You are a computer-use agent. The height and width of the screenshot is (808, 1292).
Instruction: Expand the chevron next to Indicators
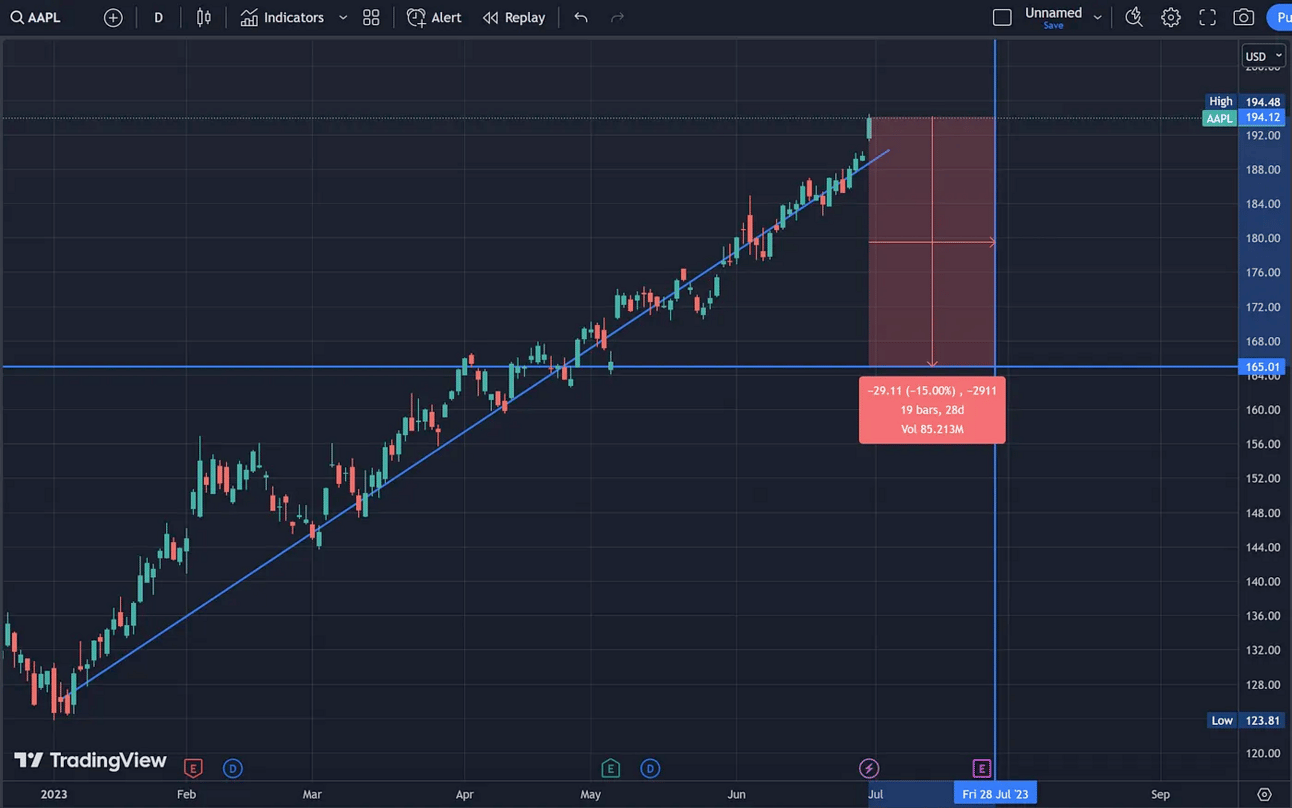343,18
